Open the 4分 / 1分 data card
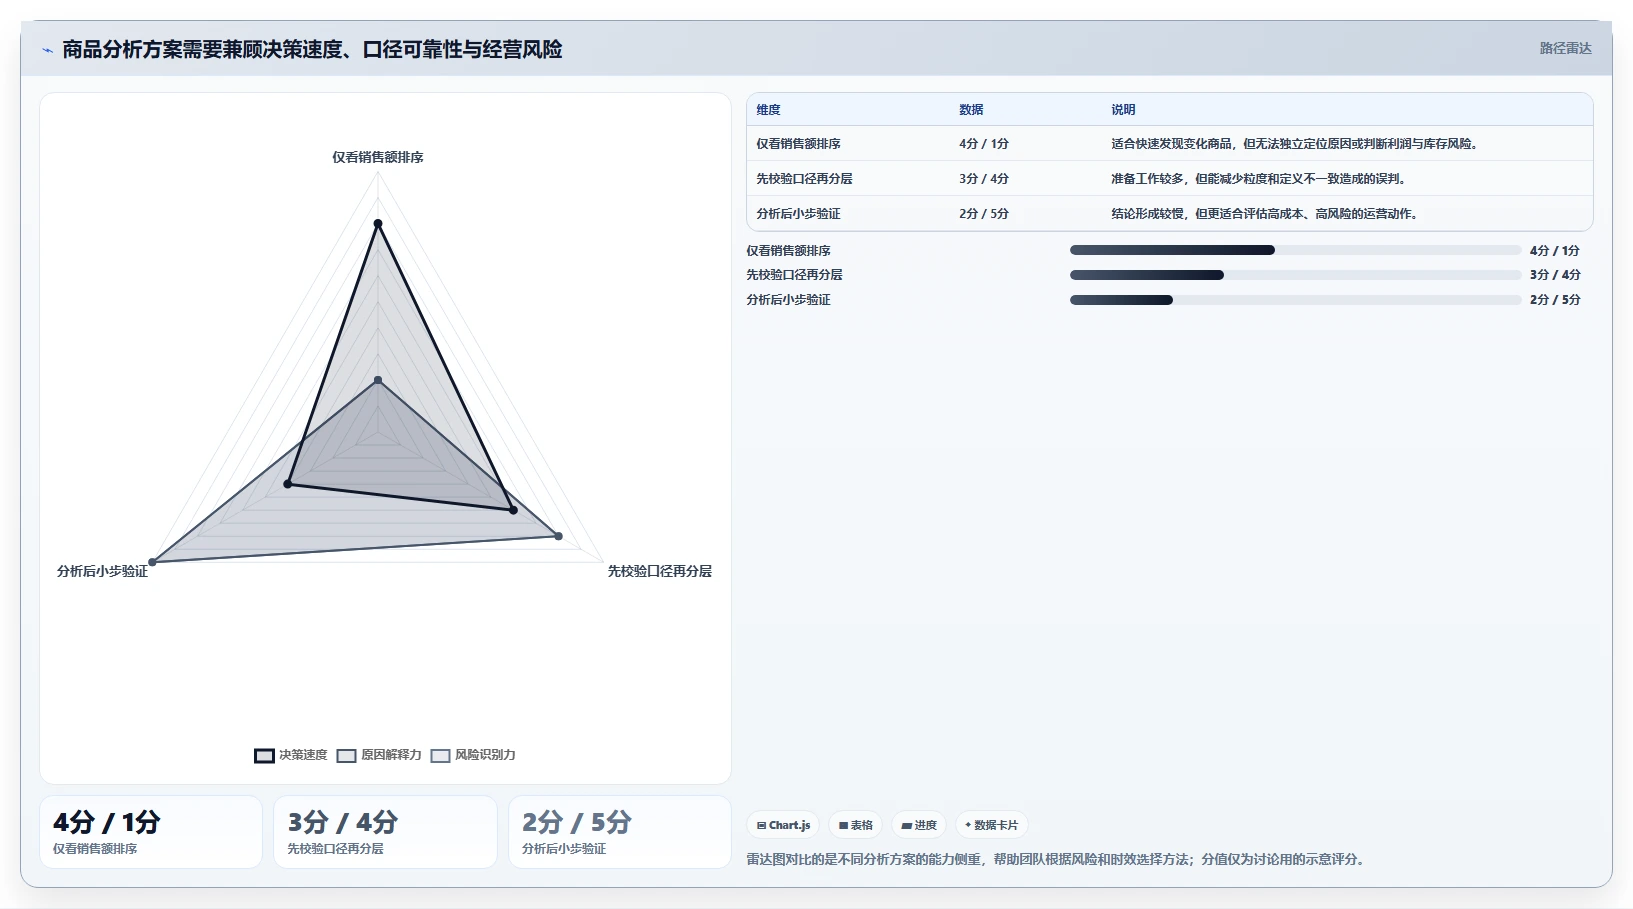The image size is (1633, 909). pyautogui.click(x=151, y=832)
